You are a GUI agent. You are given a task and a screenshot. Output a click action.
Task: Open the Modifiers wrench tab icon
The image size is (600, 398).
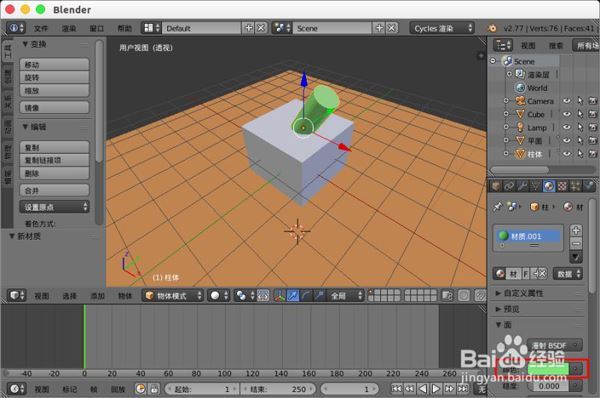[x=522, y=186]
